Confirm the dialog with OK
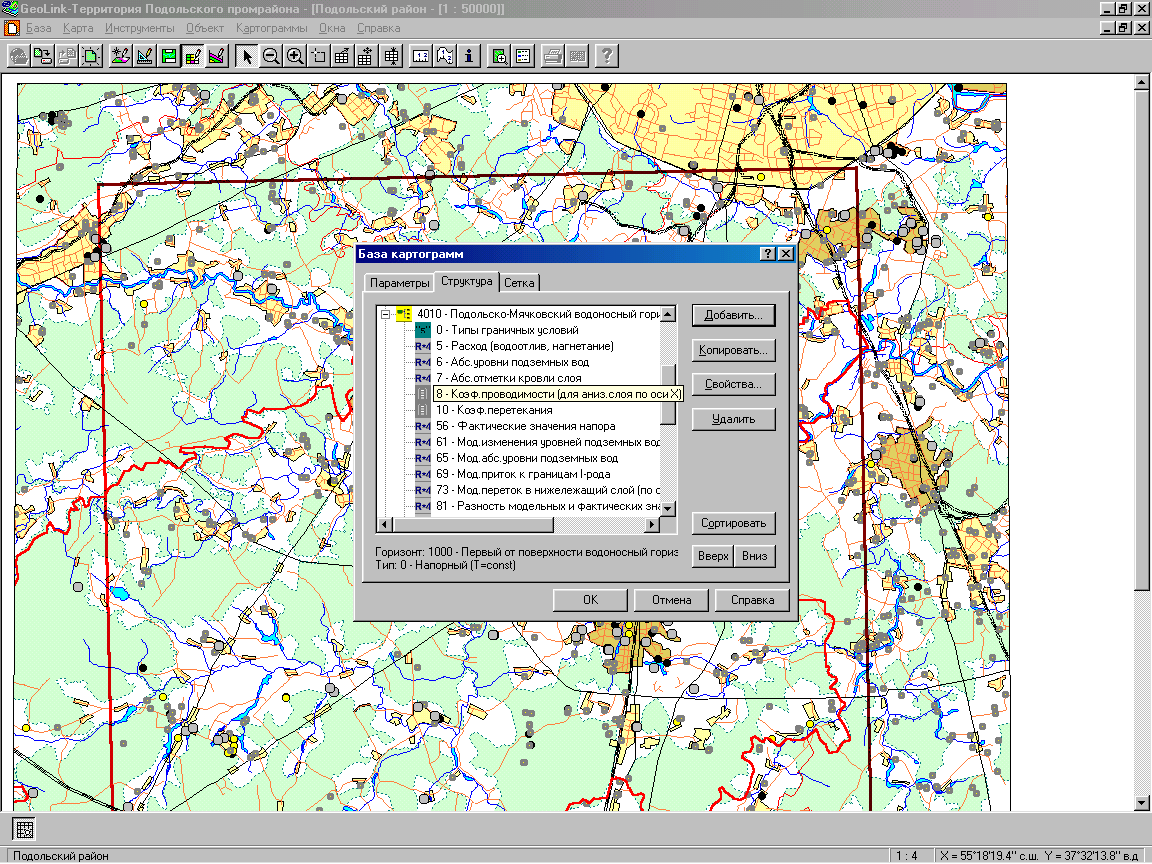The height and width of the screenshot is (864, 1152). pyautogui.click(x=590, y=600)
